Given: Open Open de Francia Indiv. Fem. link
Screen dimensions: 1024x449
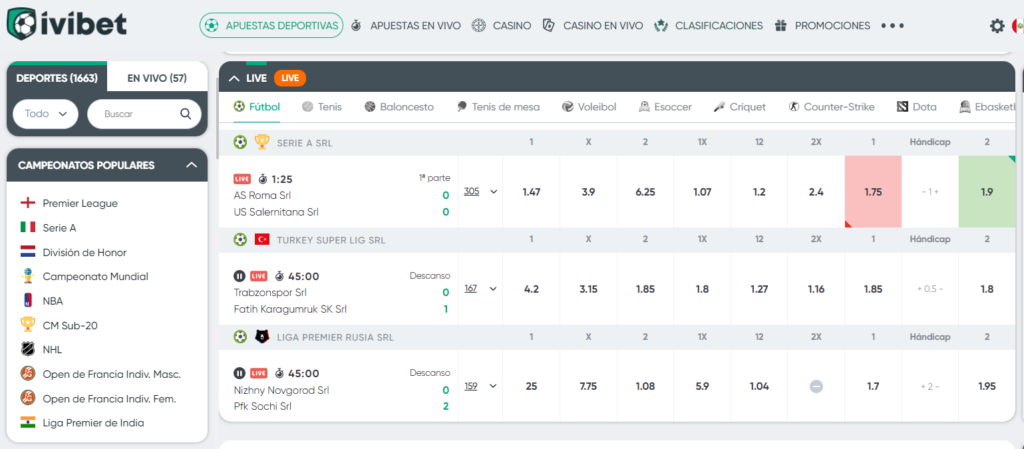Looking at the screenshot, I should click(110, 398).
